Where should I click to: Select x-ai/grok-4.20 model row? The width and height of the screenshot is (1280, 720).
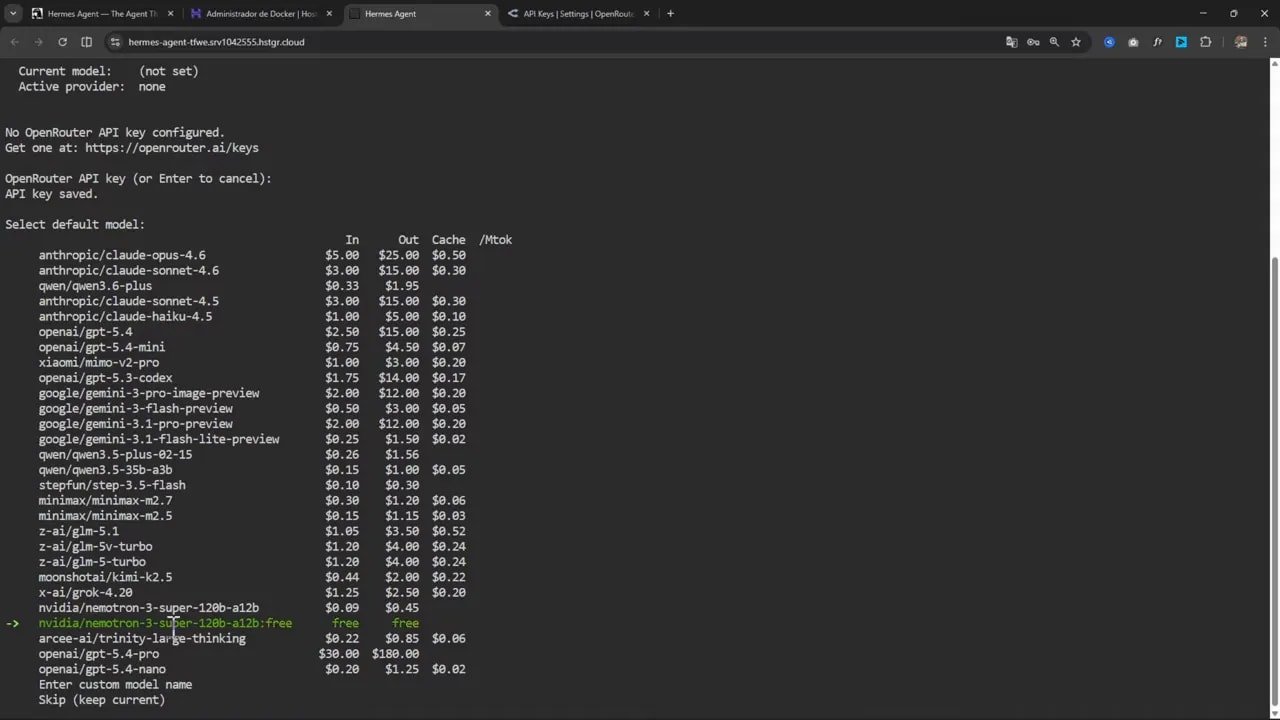tap(252, 592)
